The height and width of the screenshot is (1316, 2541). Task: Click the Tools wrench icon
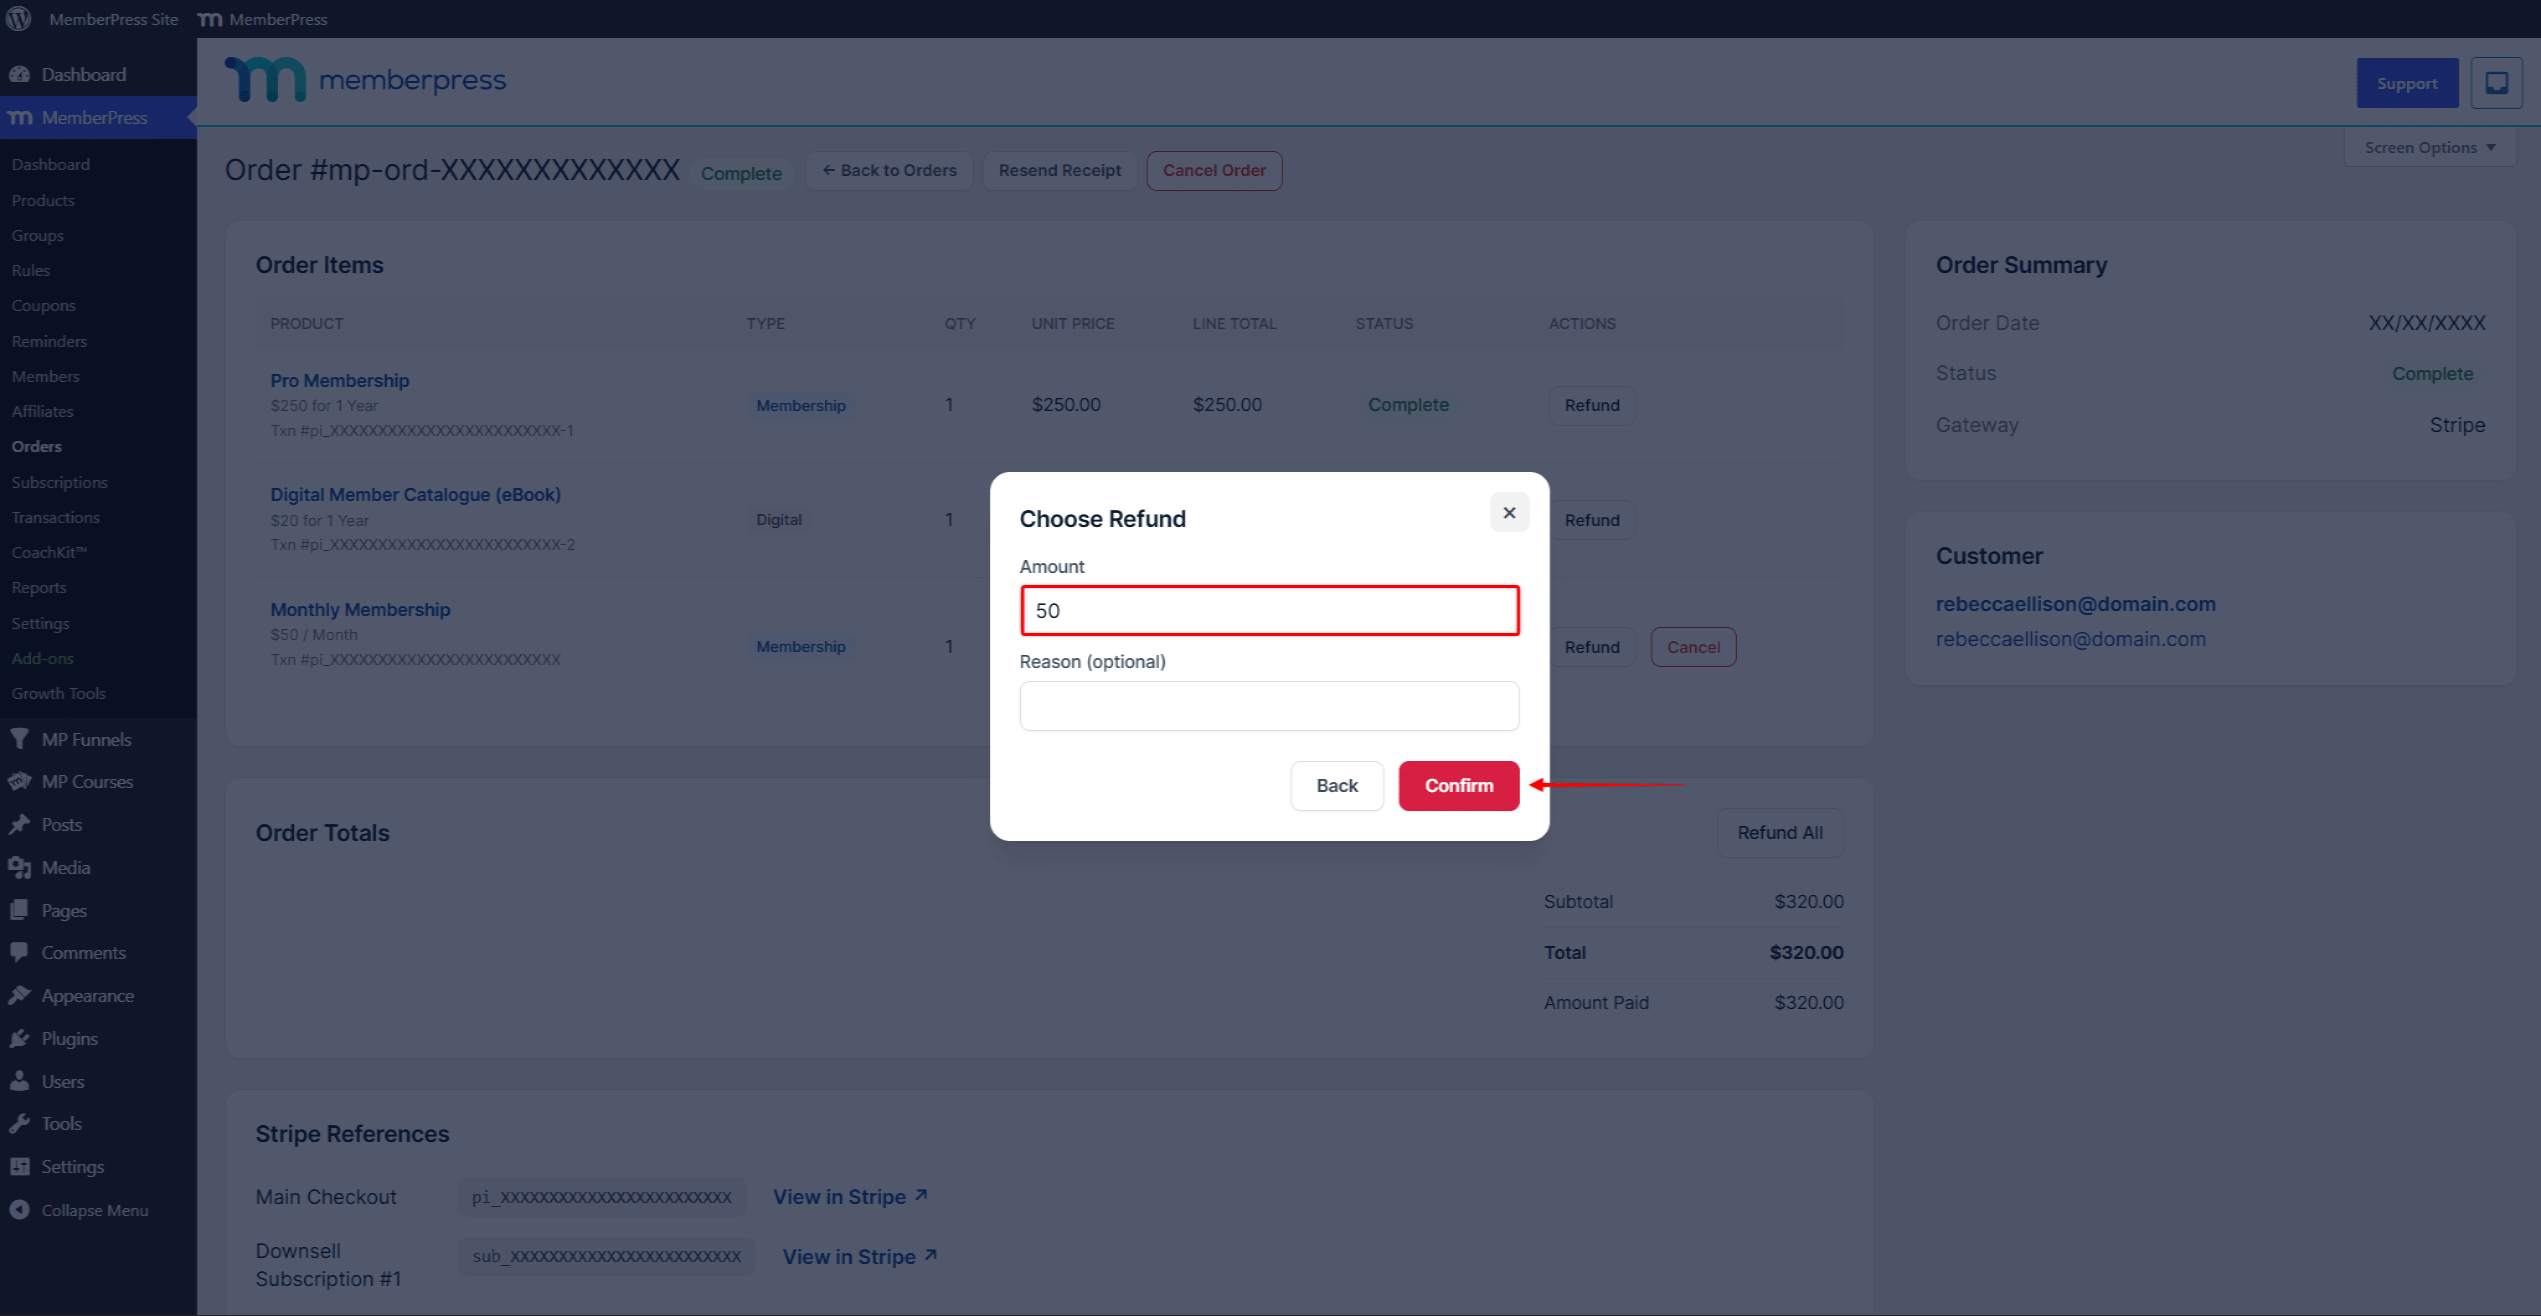(x=19, y=1123)
